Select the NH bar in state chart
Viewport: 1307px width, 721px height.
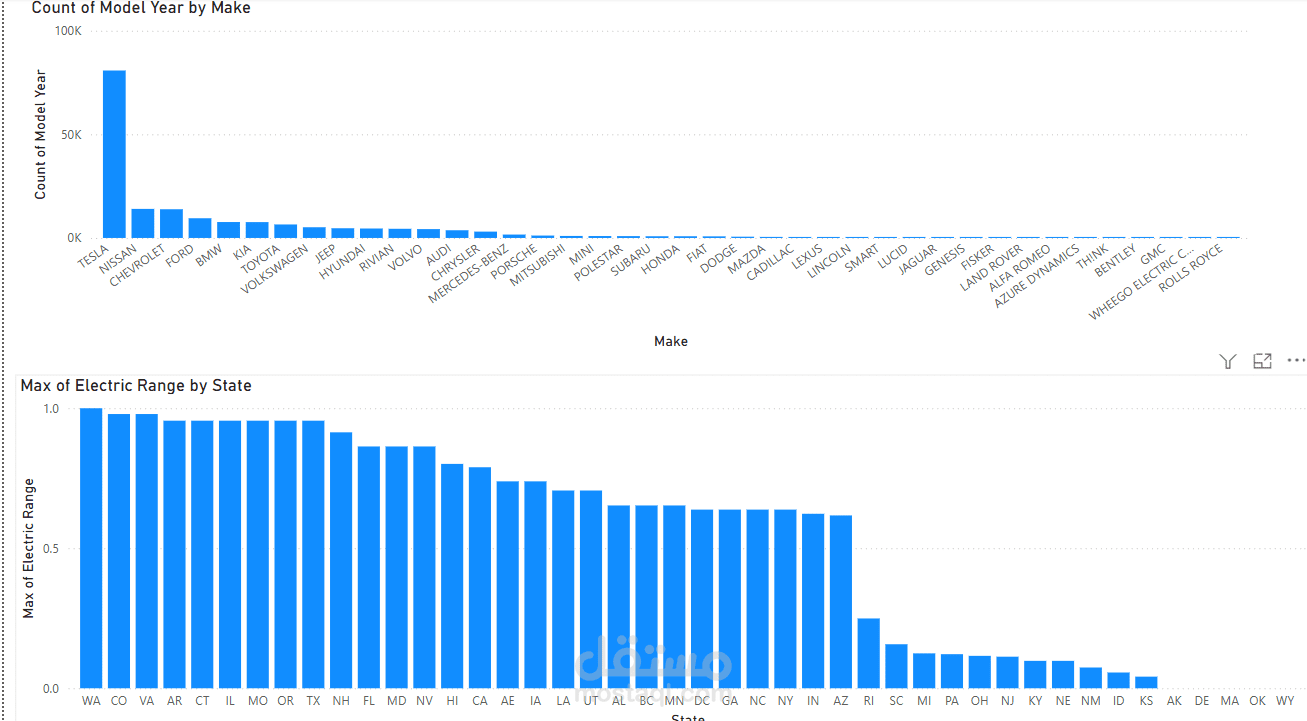(x=341, y=561)
